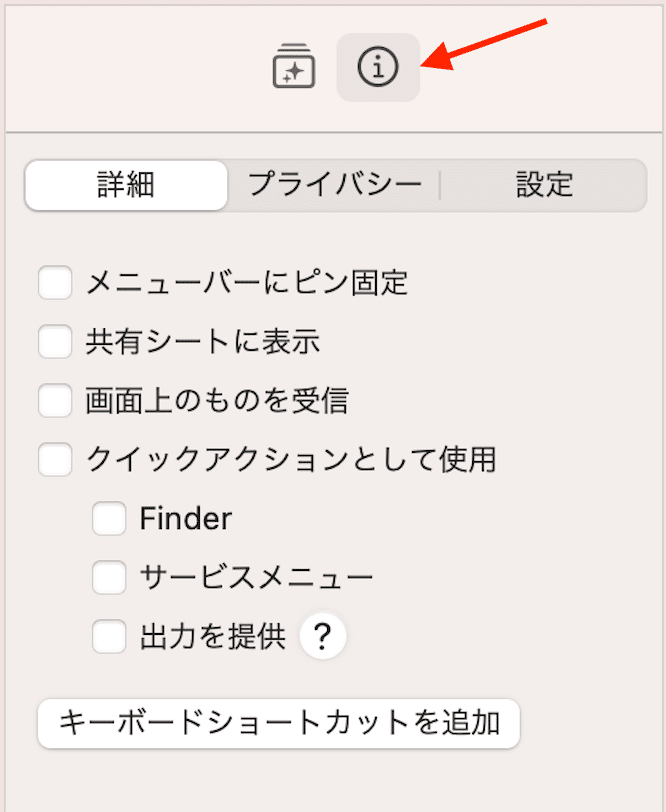Switch to the 詳細 tab
This screenshot has height=812, width=666.
pos(126,185)
